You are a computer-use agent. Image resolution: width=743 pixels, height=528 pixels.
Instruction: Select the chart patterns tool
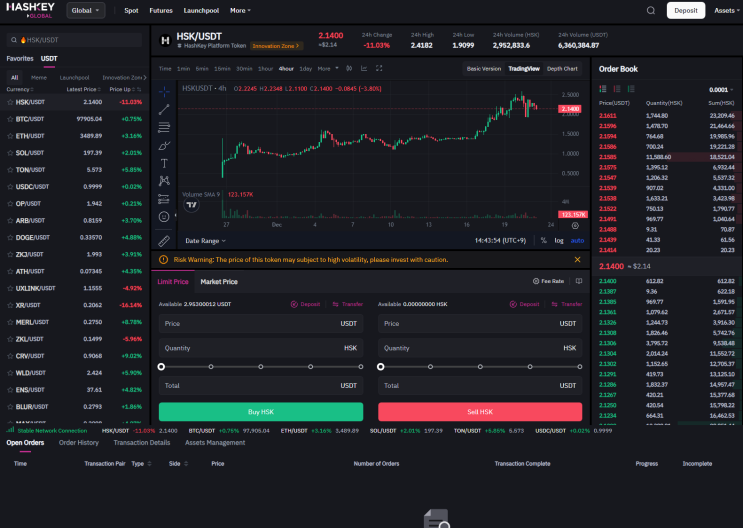(164, 181)
